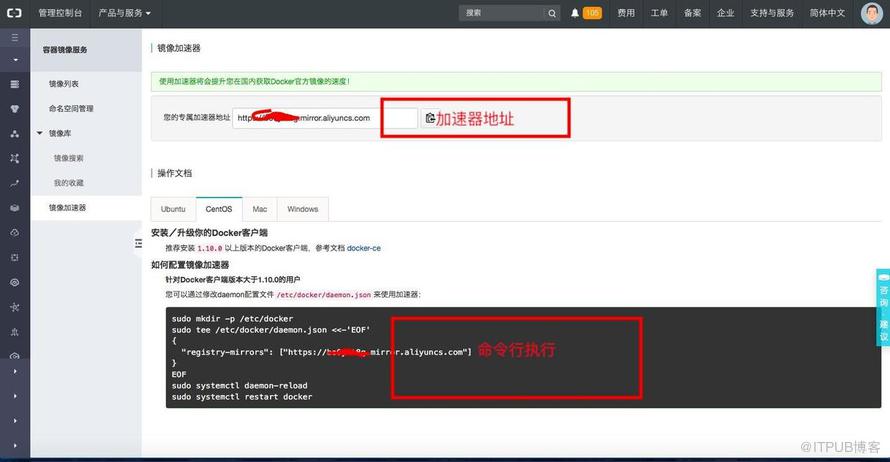Switch to the Mac tab

tap(260, 209)
